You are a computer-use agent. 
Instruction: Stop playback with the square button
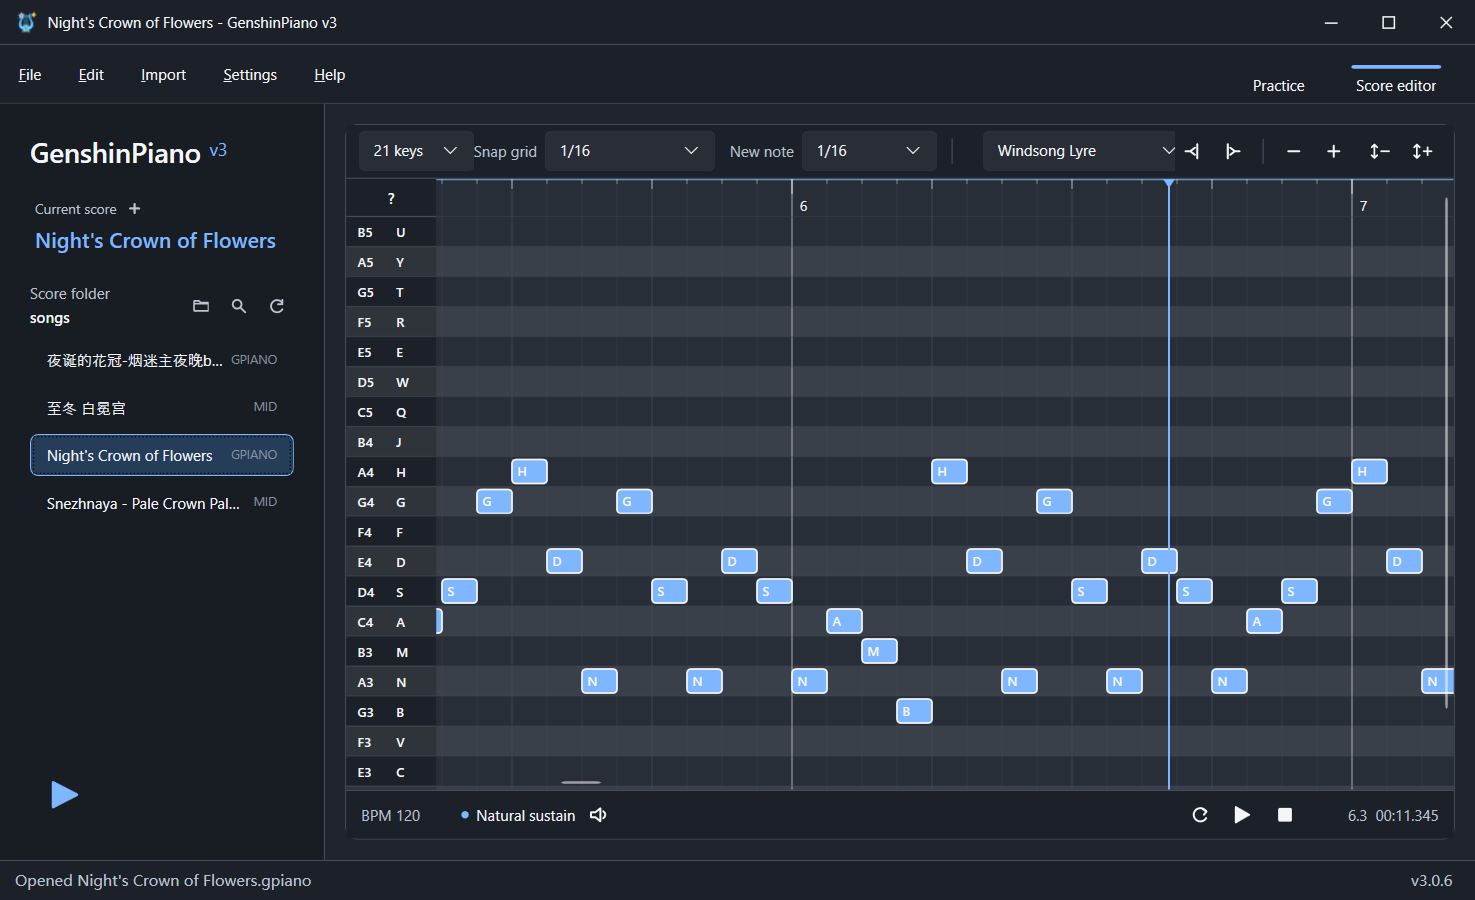[1285, 815]
